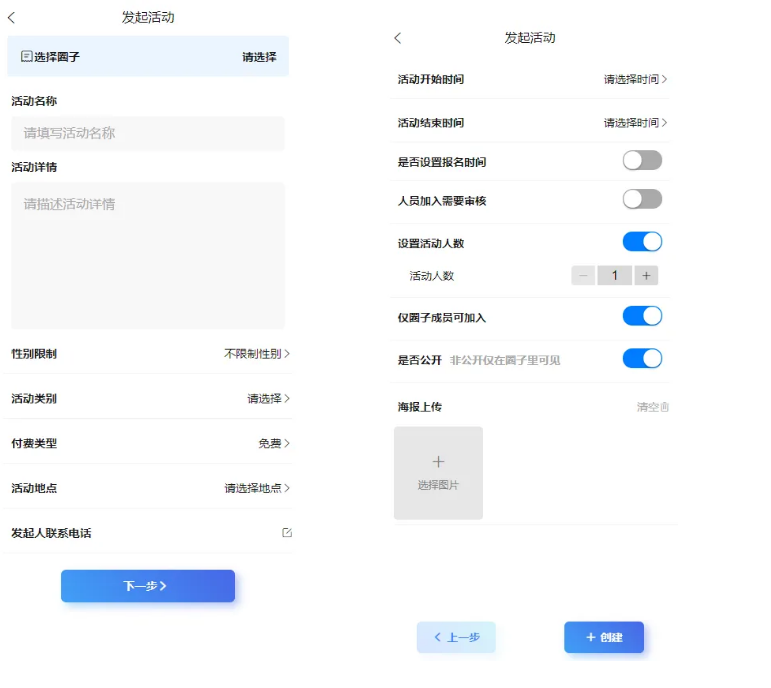771x688 pixels.
Task: Enable the 是否设置报名时间 switch
Action: [x=642, y=161]
